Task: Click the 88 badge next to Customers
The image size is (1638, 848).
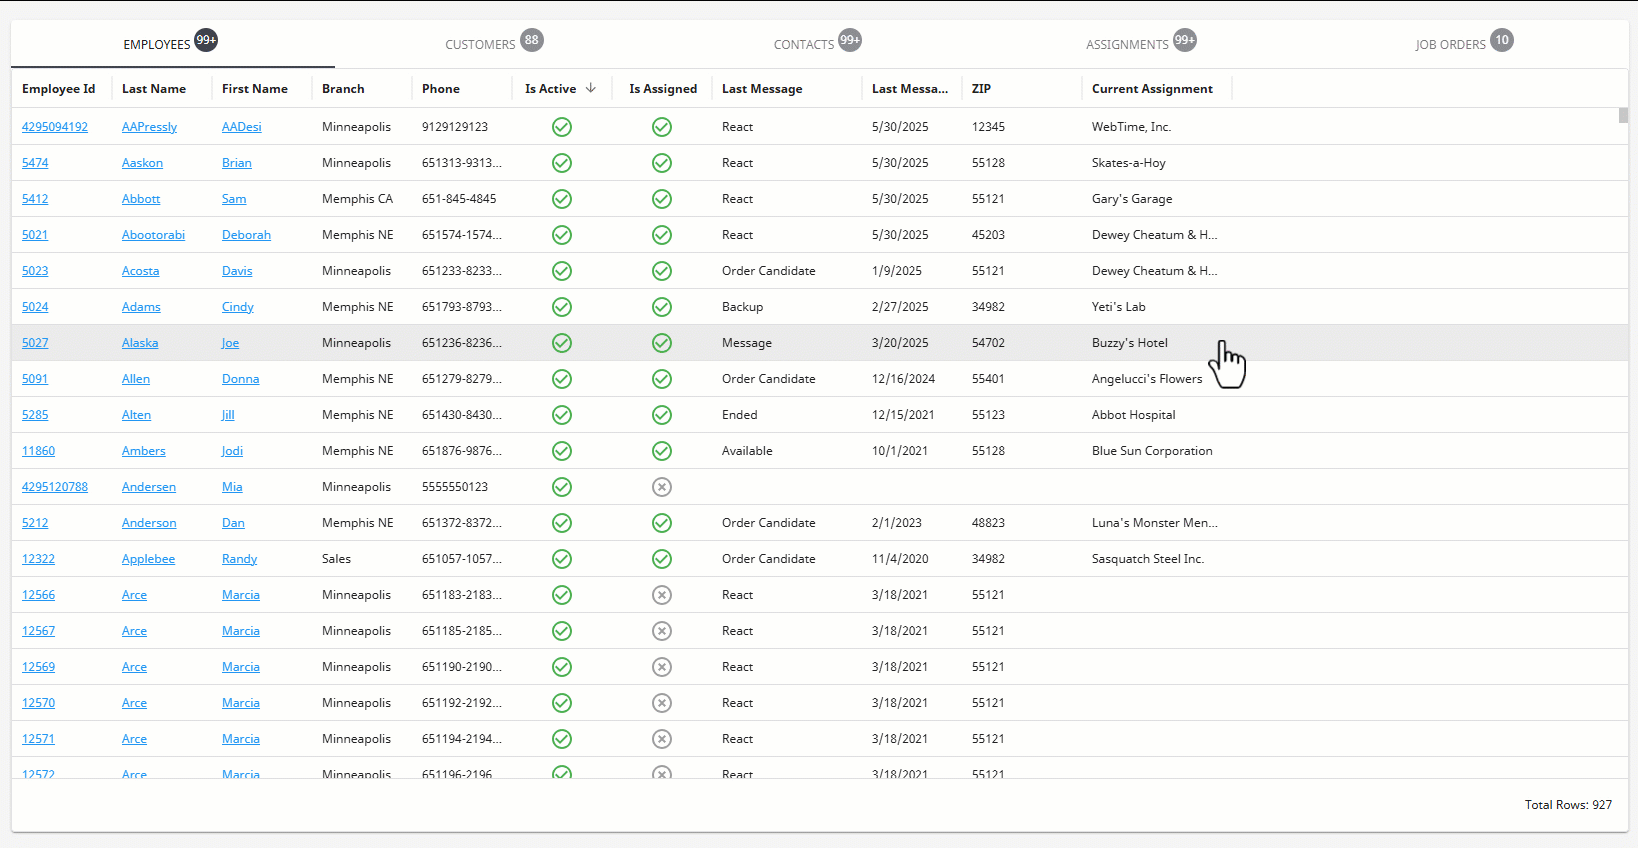Action: point(532,40)
